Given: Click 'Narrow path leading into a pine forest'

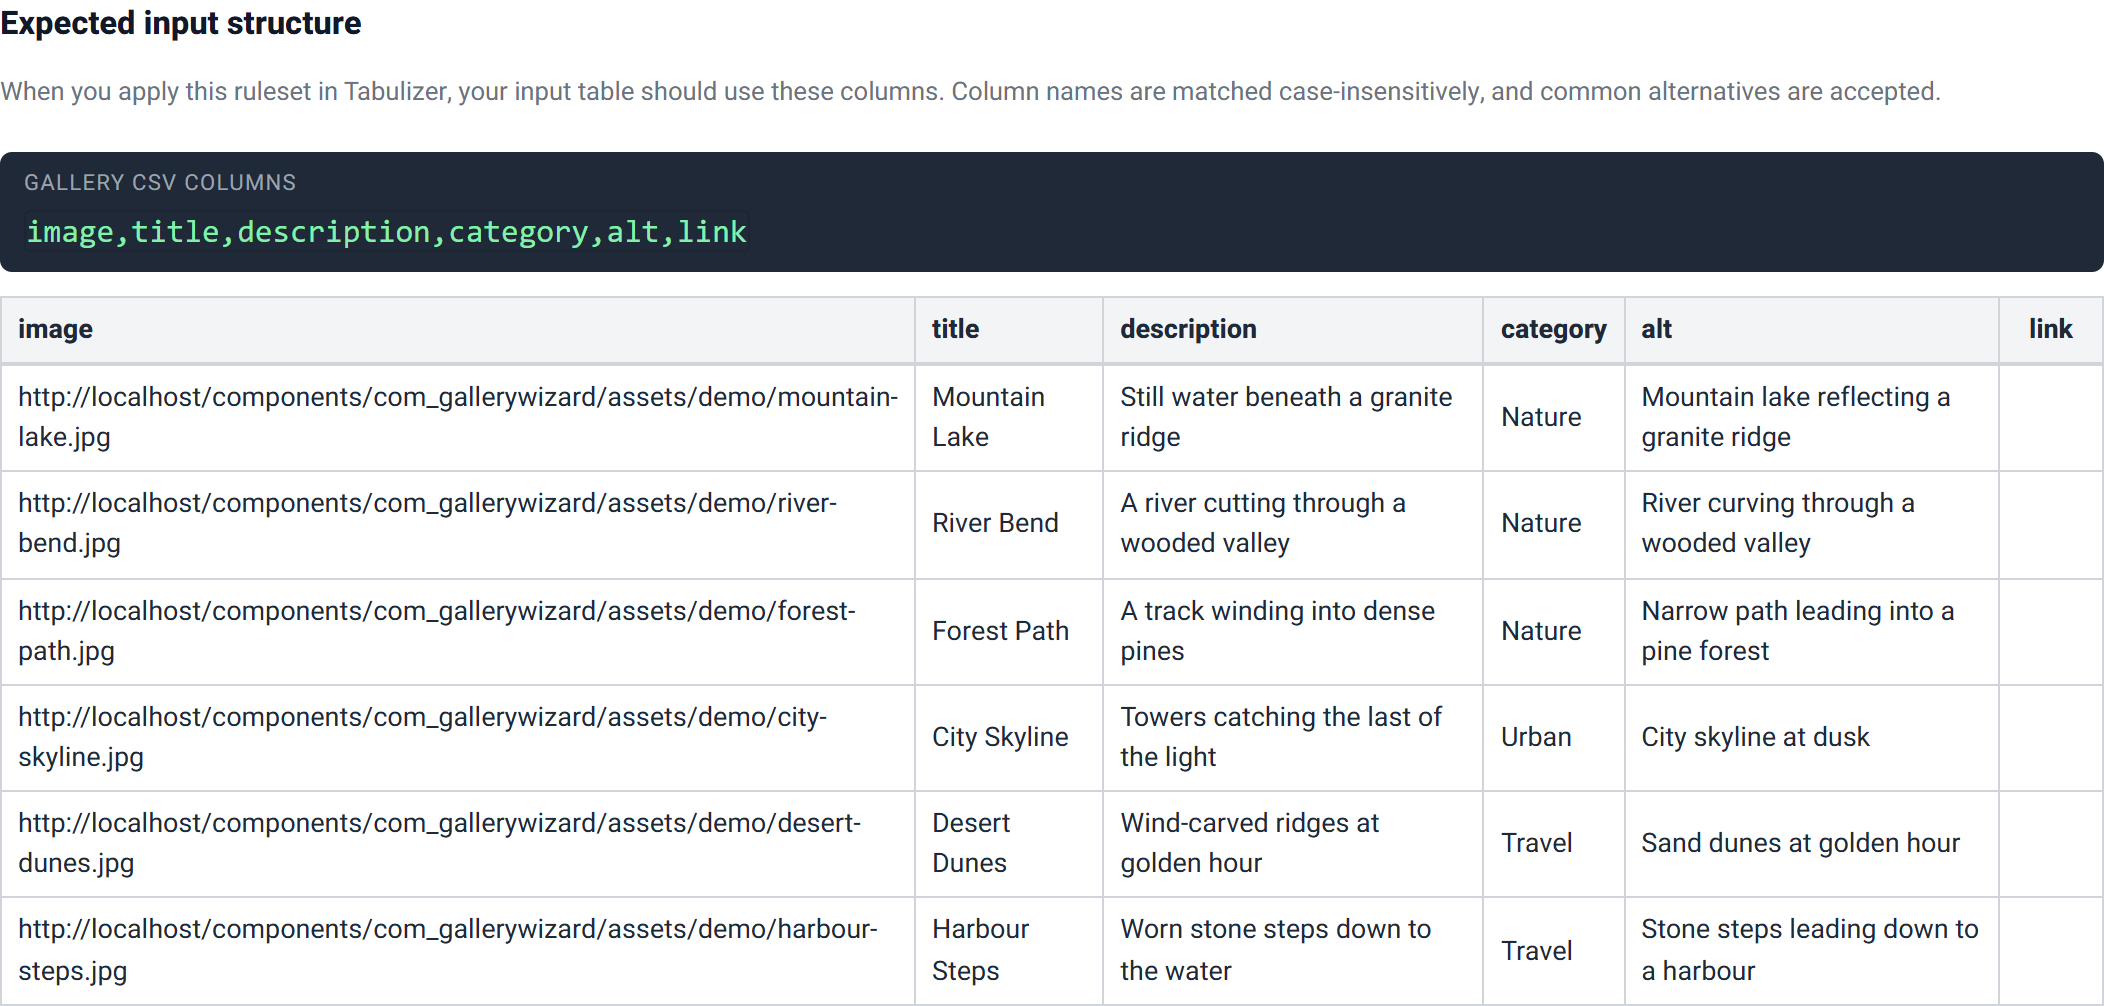Looking at the screenshot, I should pyautogui.click(x=1797, y=631).
